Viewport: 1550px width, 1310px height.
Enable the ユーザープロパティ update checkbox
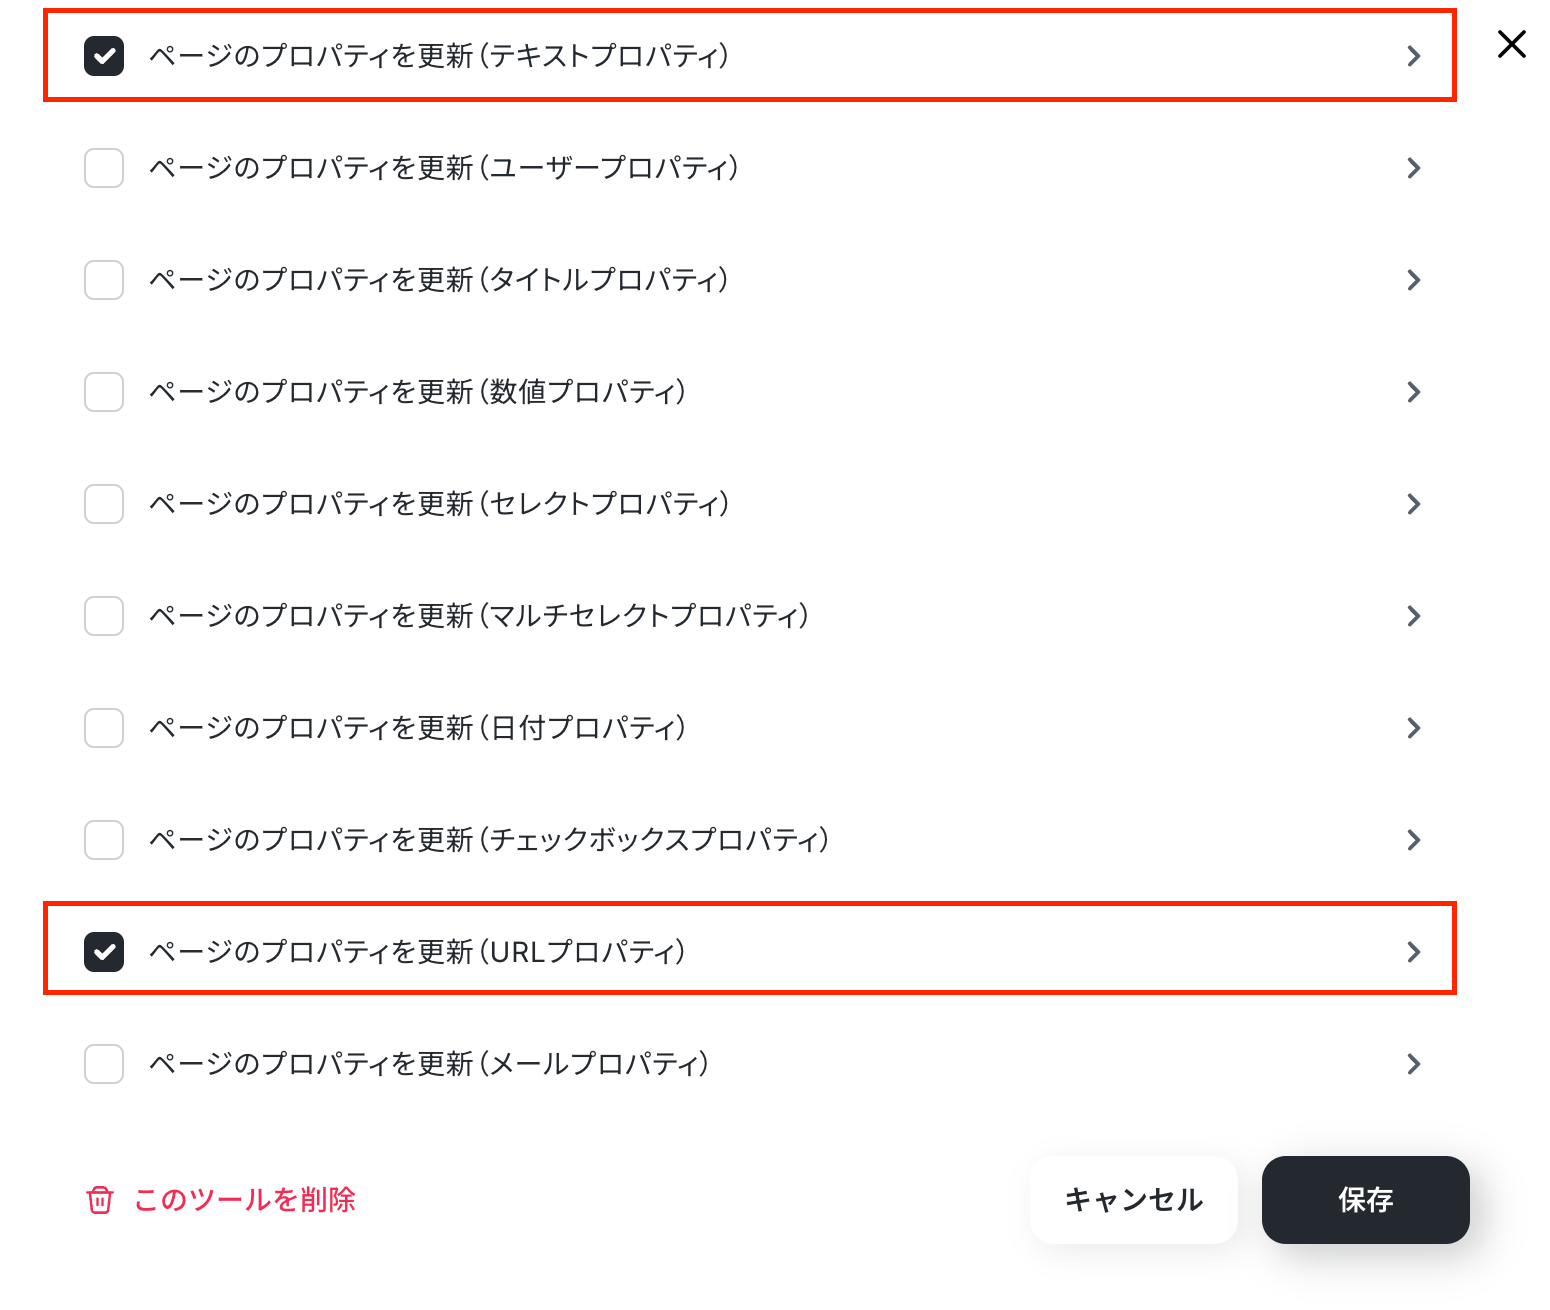coord(104,168)
